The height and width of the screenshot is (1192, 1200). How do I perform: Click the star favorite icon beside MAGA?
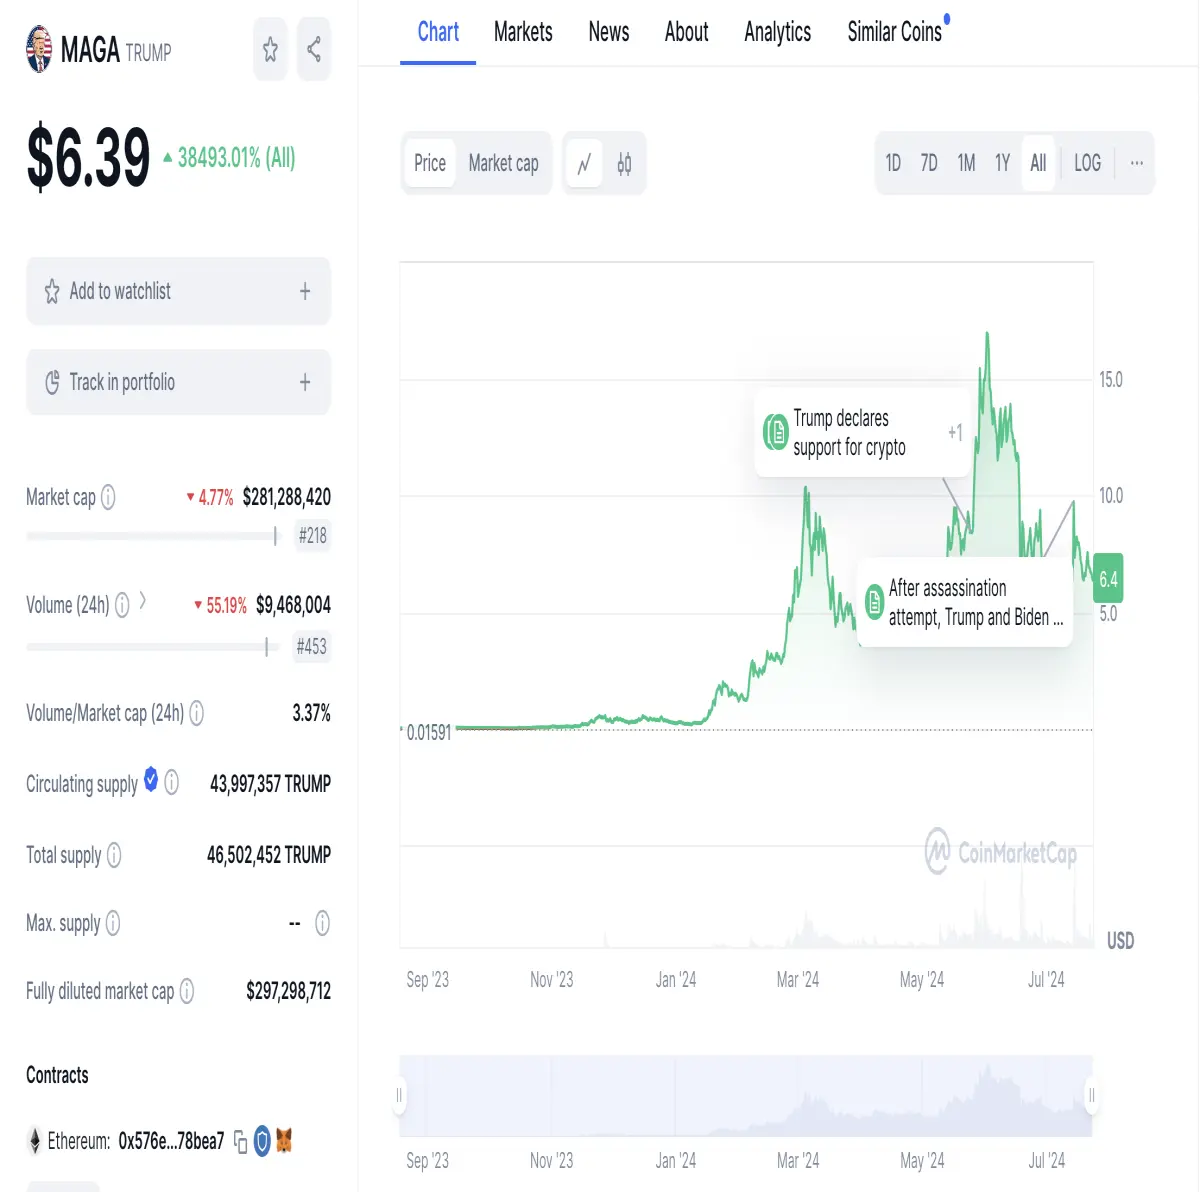[x=270, y=49]
